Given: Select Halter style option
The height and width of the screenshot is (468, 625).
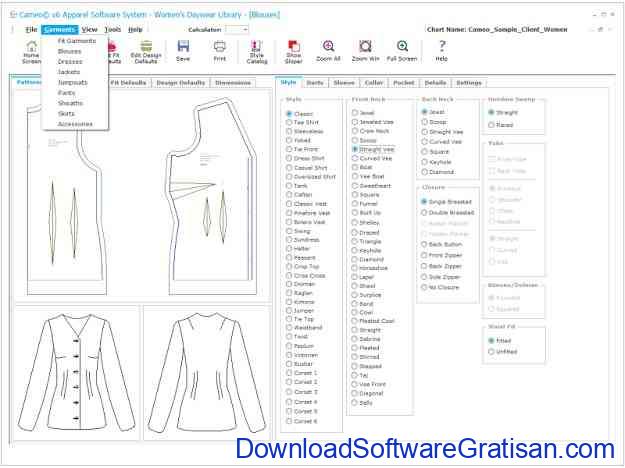Looking at the screenshot, I should tap(298, 248).
